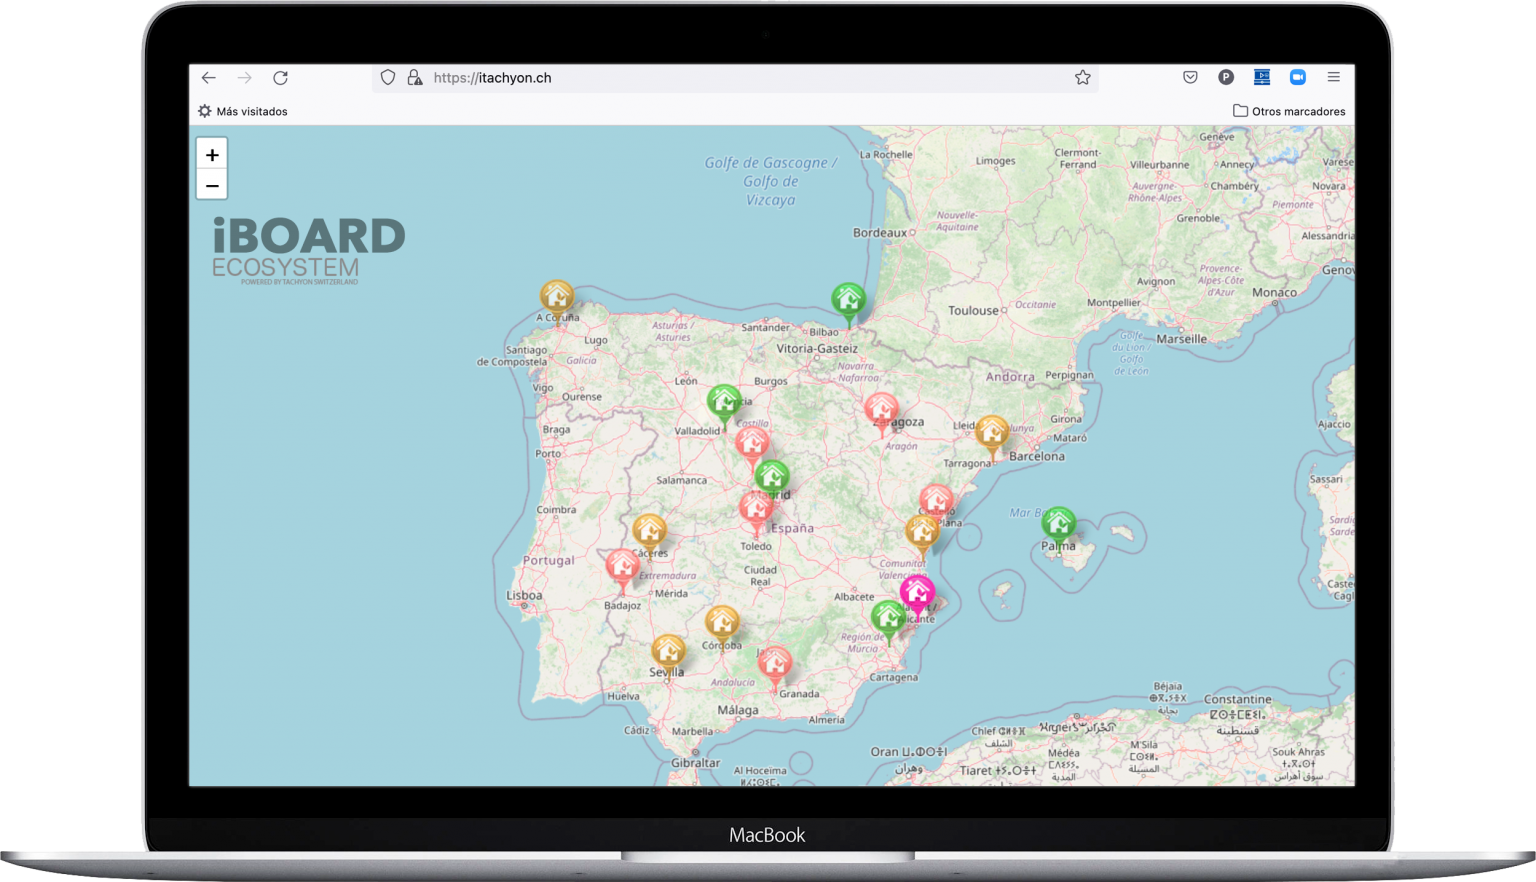Open the browser hamburger menu
The image size is (1536, 882).
pos(1333,77)
